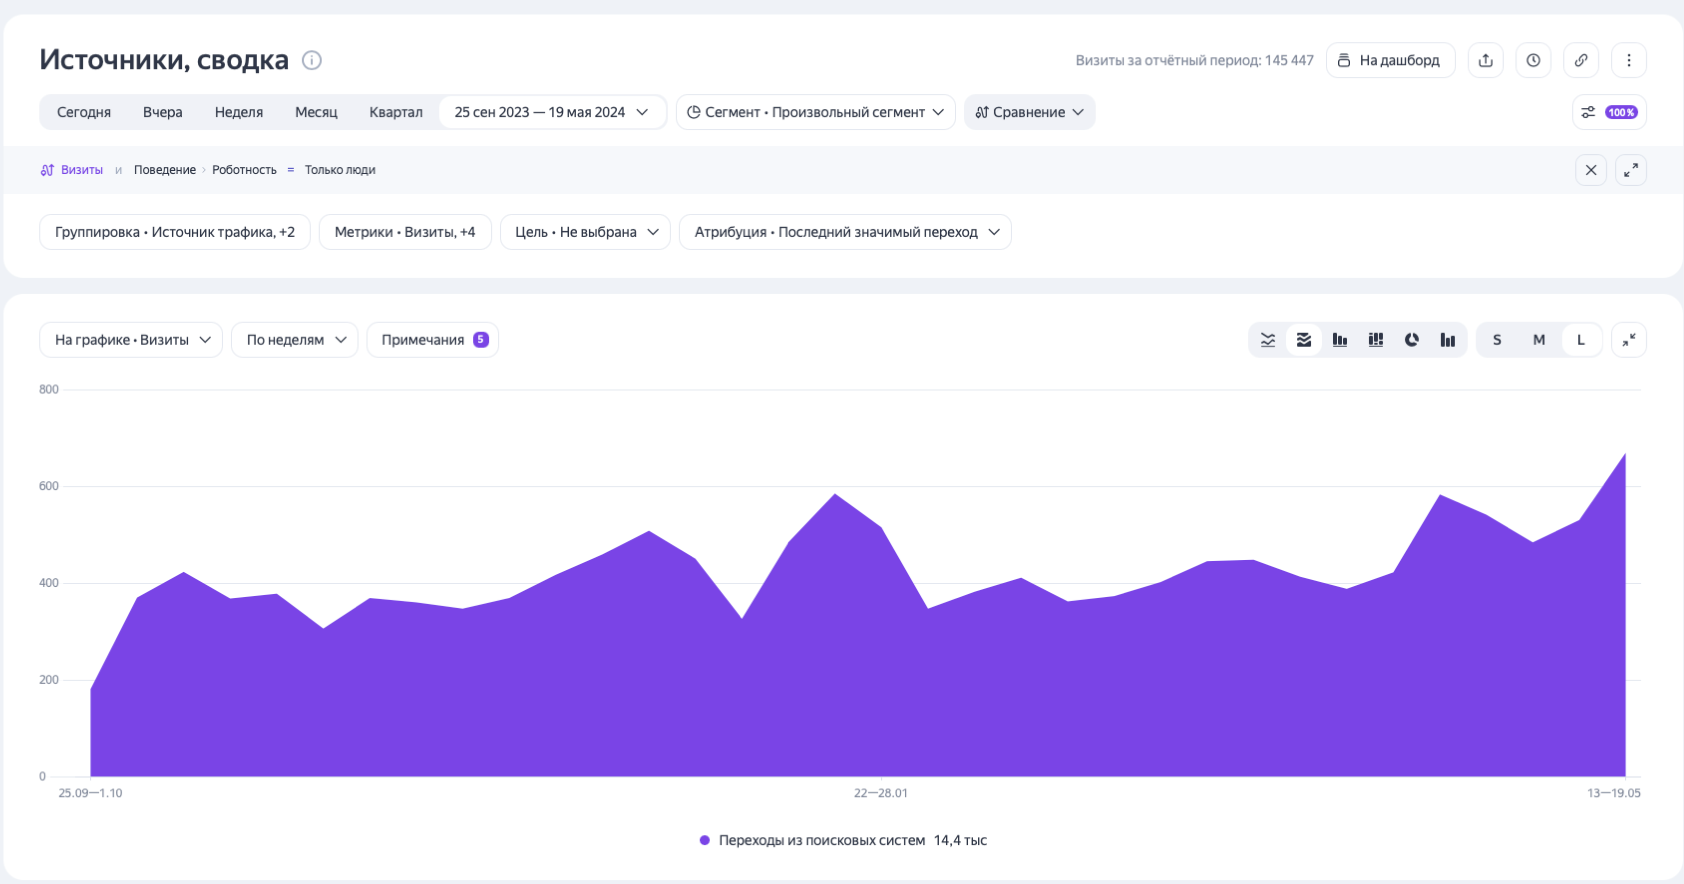Open the clock history icon
Image resolution: width=1684 pixels, height=884 pixels.
click(1533, 60)
